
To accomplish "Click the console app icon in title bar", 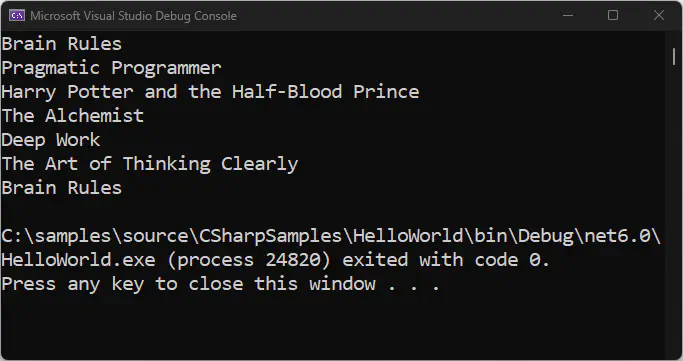I will 17,16.
